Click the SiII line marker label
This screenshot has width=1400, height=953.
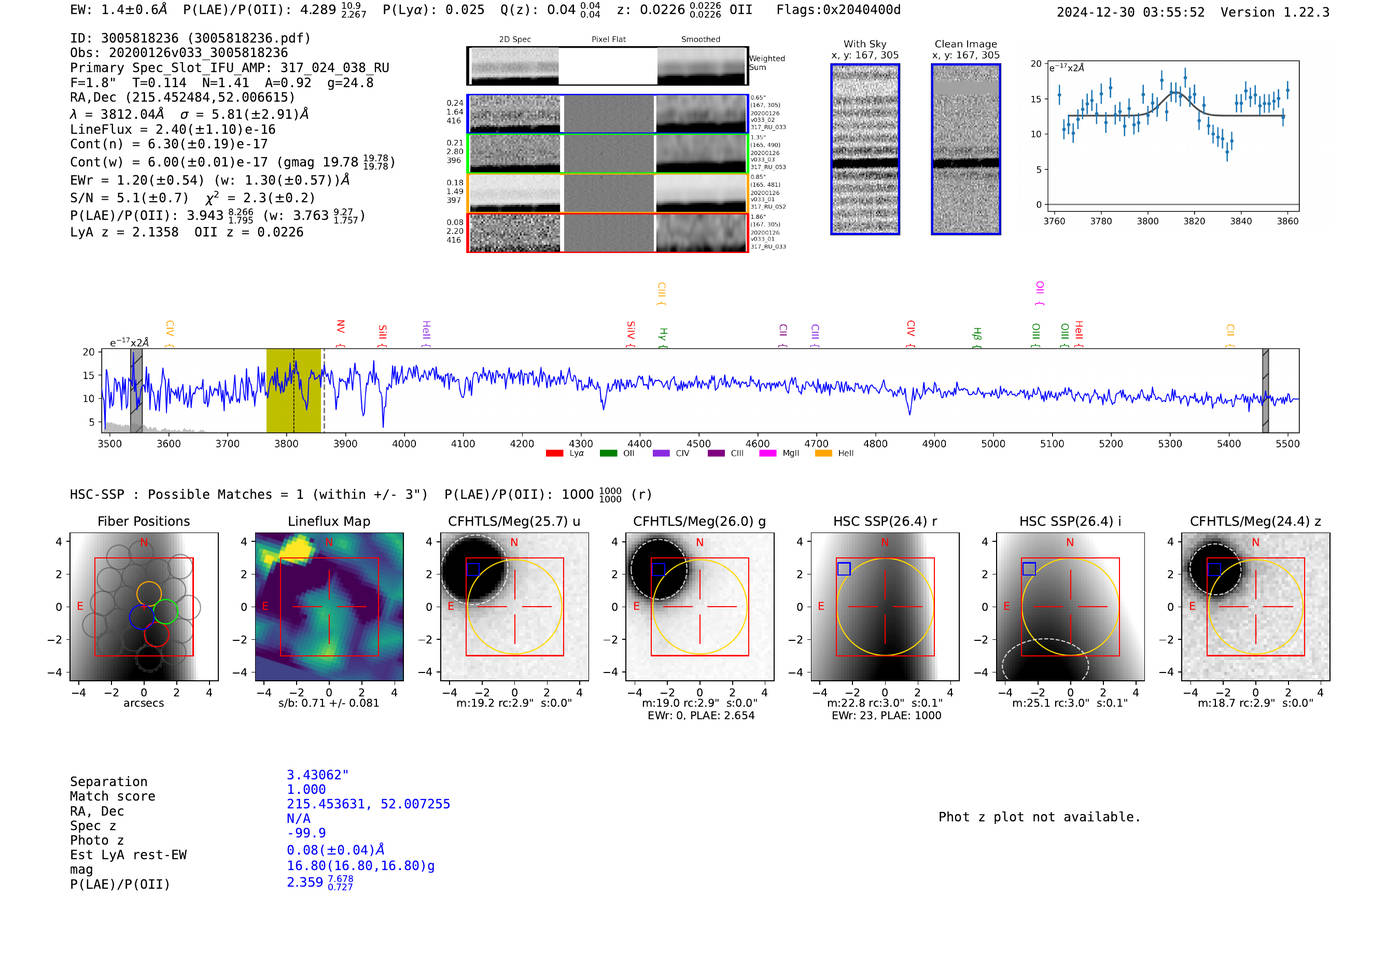click(382, 334)
